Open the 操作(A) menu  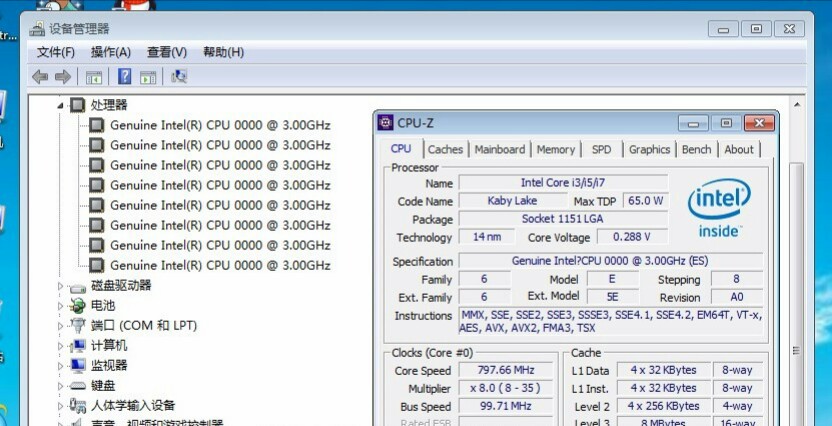110,52
